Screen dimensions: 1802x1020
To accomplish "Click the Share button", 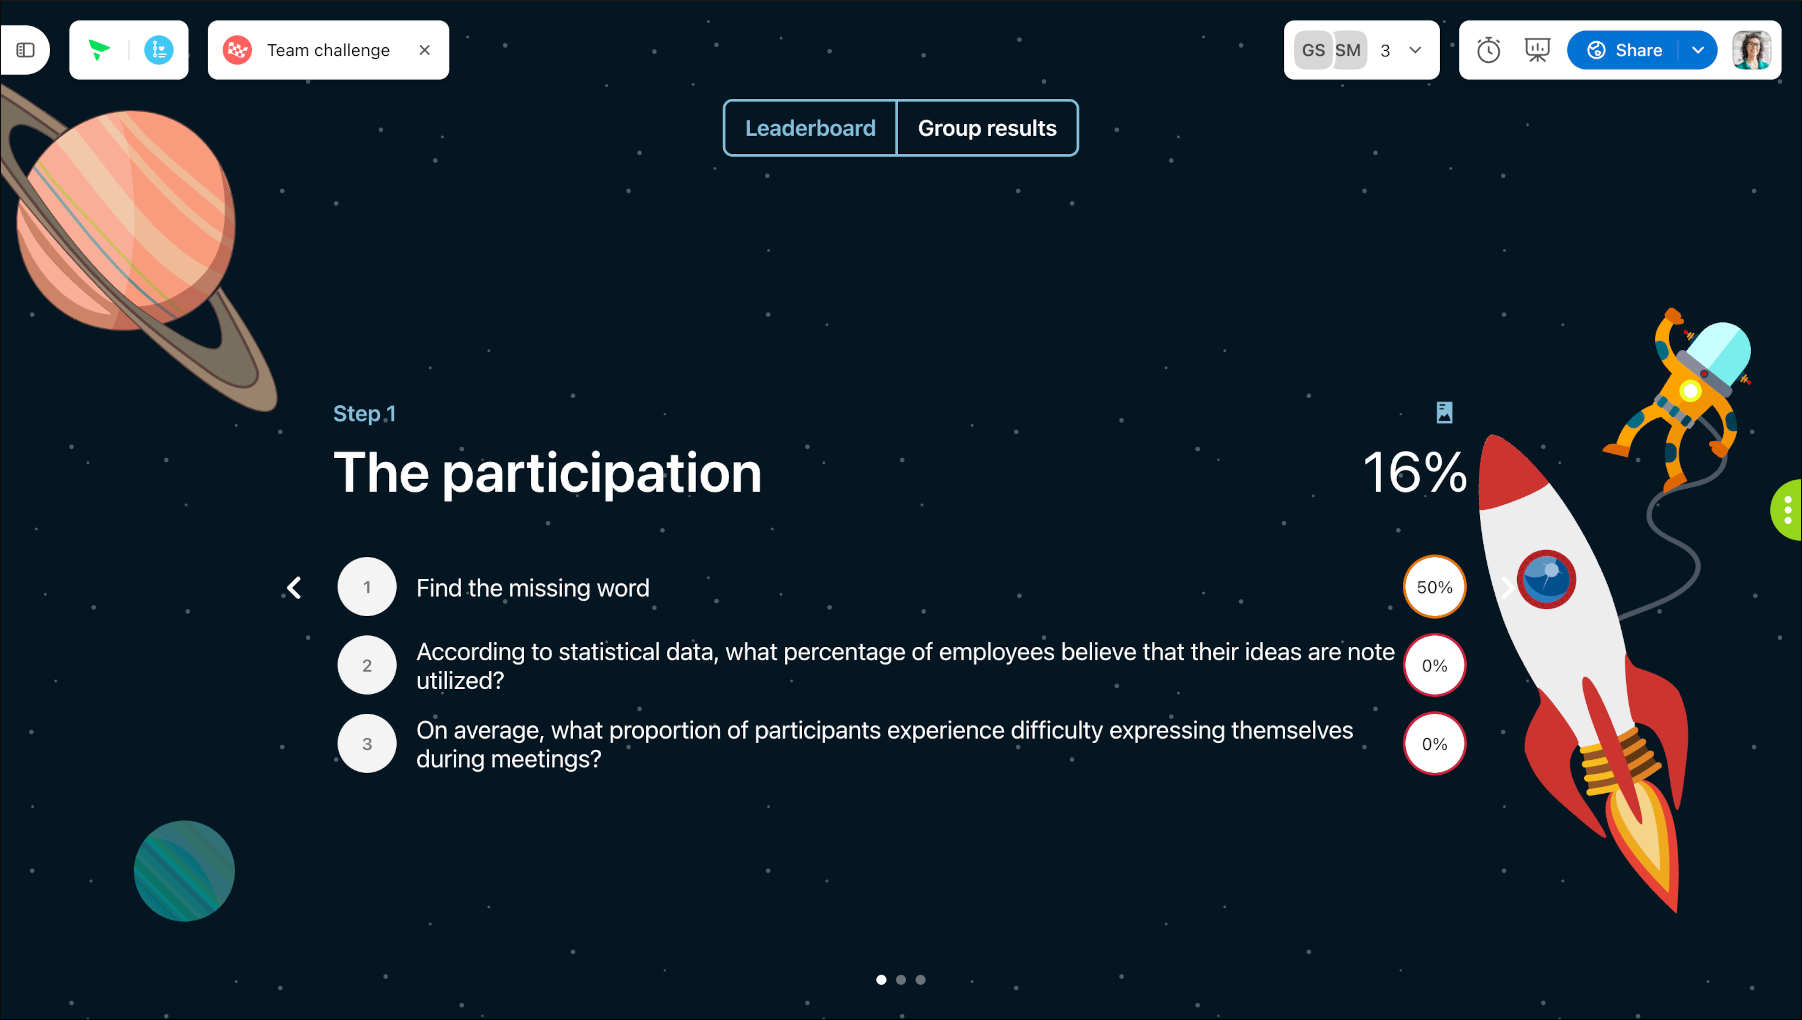I will [x=1624, y=50].
